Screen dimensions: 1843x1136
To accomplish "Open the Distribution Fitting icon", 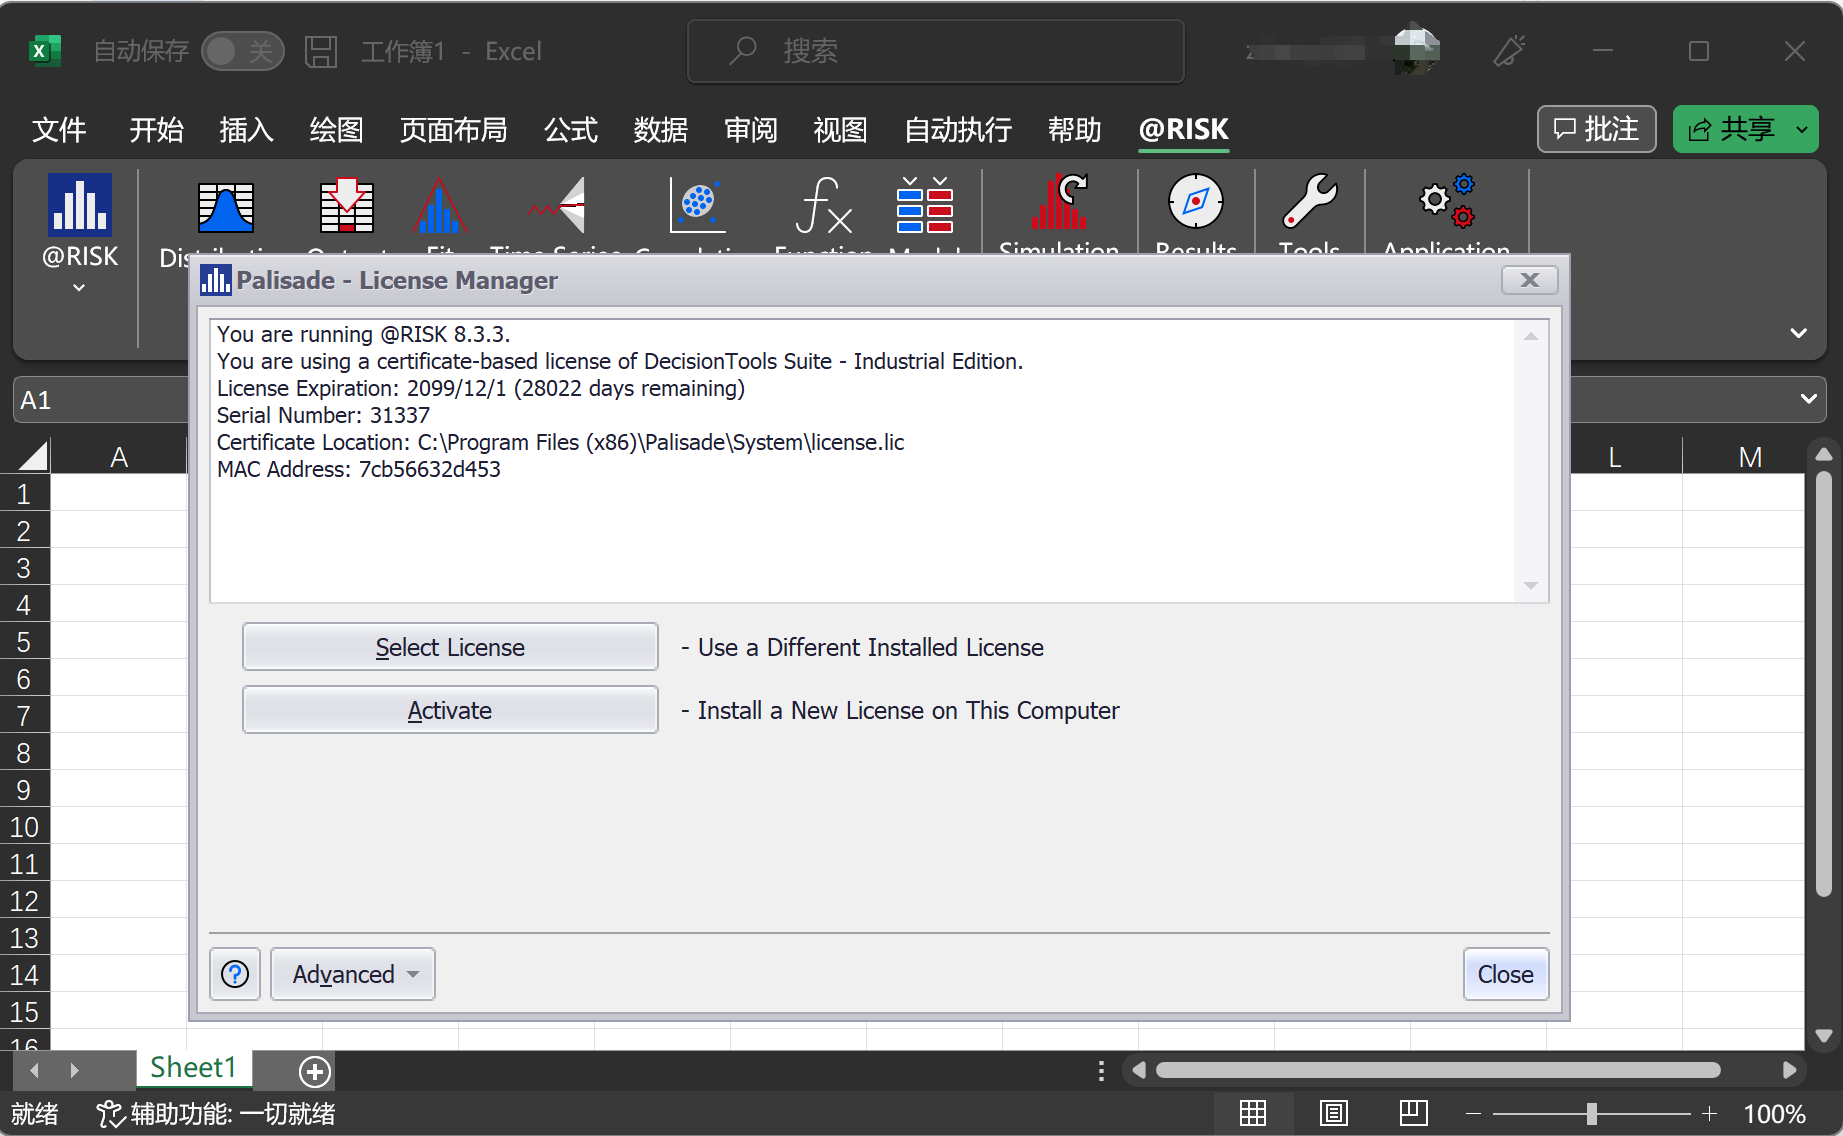I will point(439,207).
